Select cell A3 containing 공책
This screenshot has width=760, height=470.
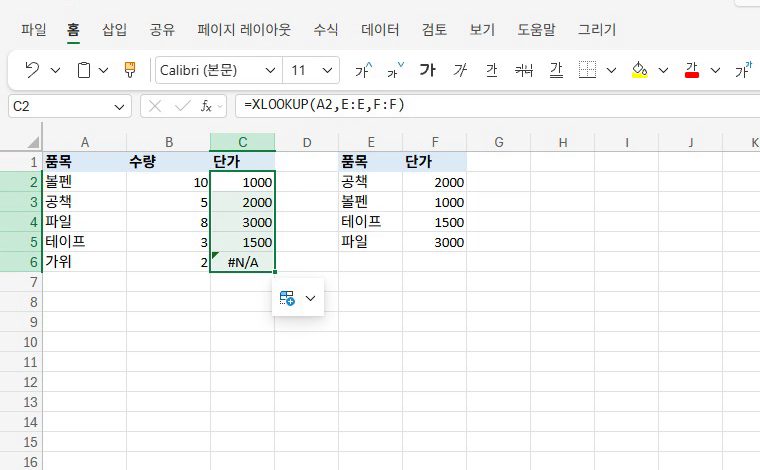pos(85,202)
